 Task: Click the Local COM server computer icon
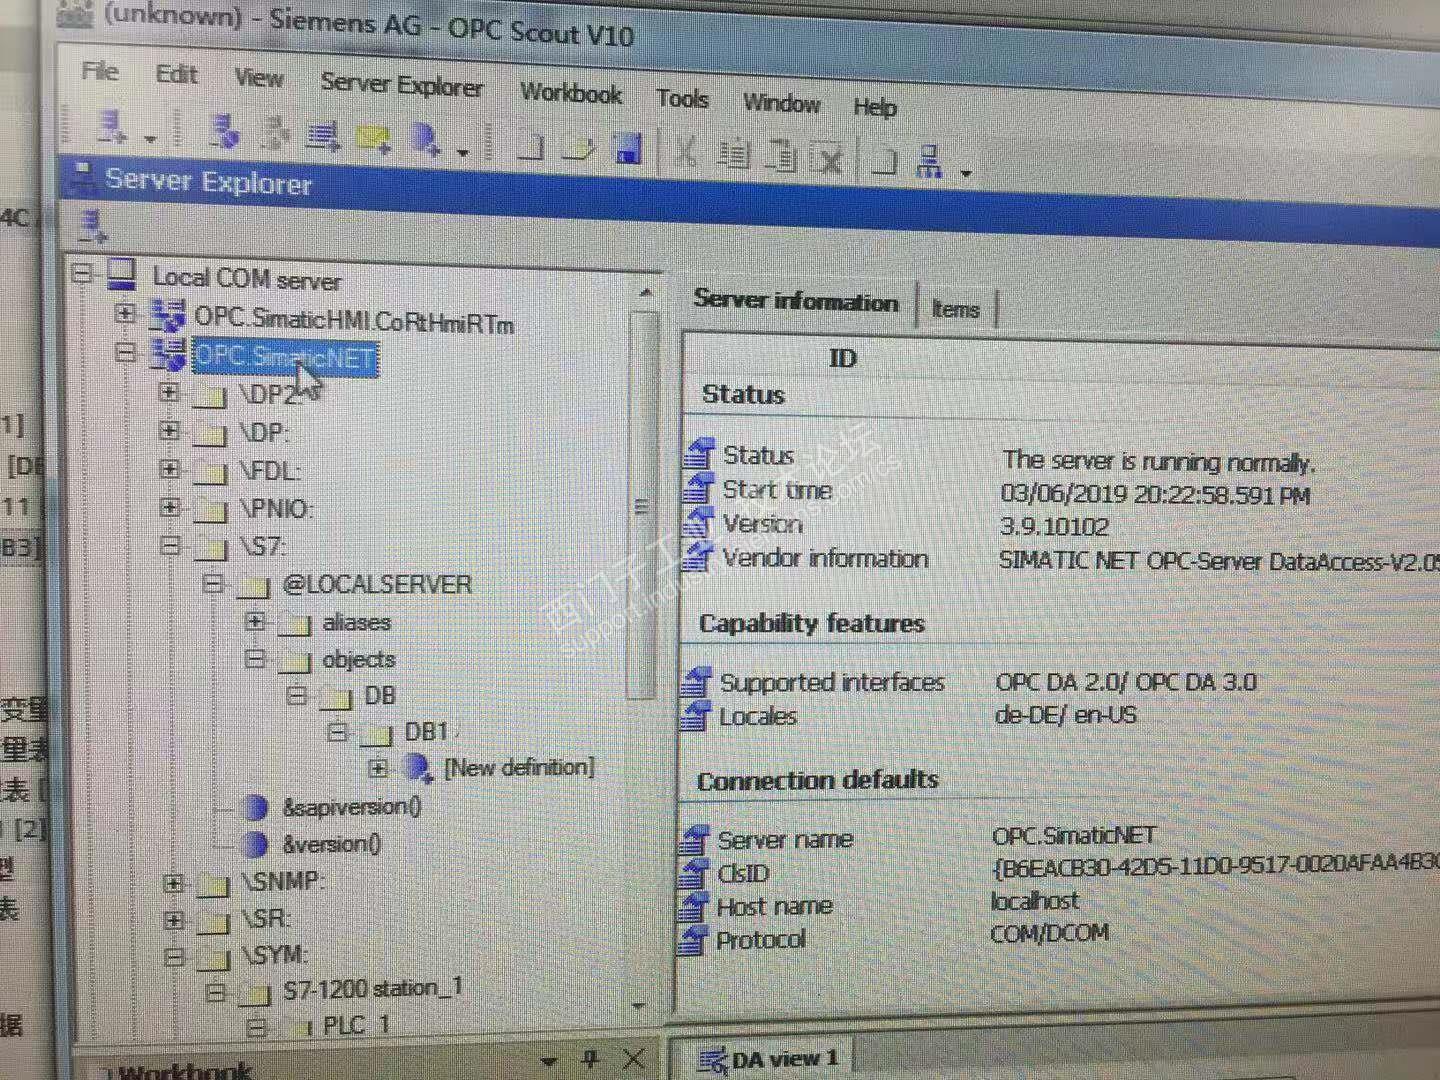pos(122,273)
